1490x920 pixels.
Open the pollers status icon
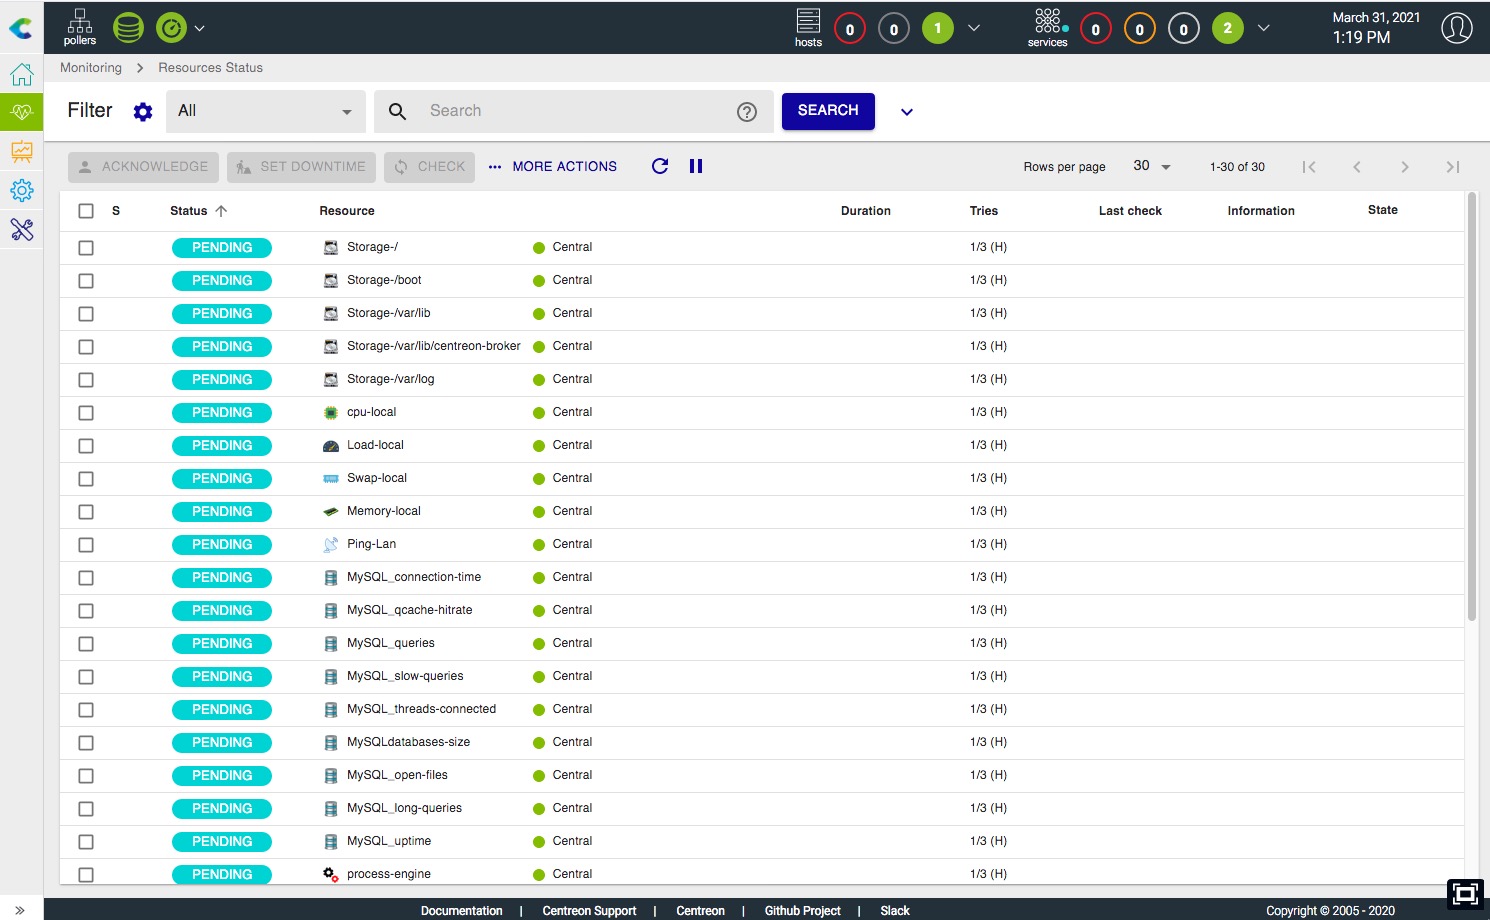(x=80, y=27)
